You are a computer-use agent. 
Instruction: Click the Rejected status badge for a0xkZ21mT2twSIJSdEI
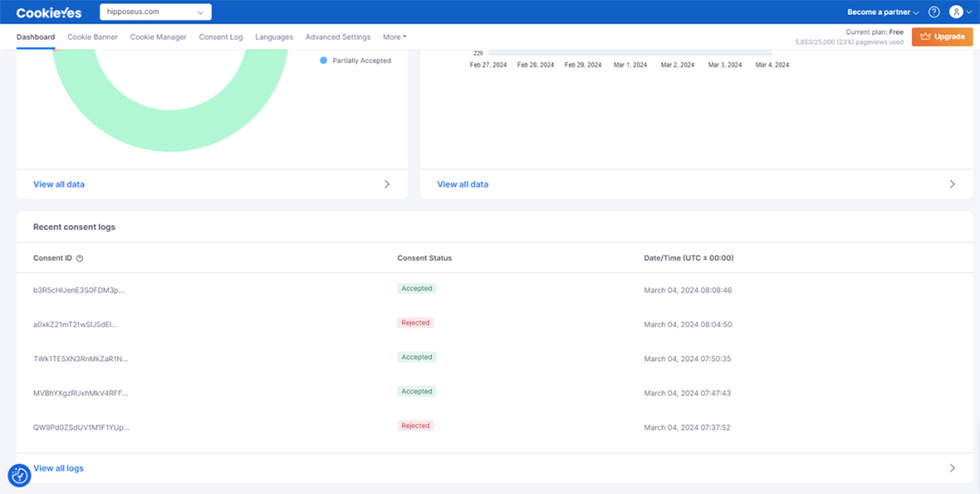[x=416, y=323]
